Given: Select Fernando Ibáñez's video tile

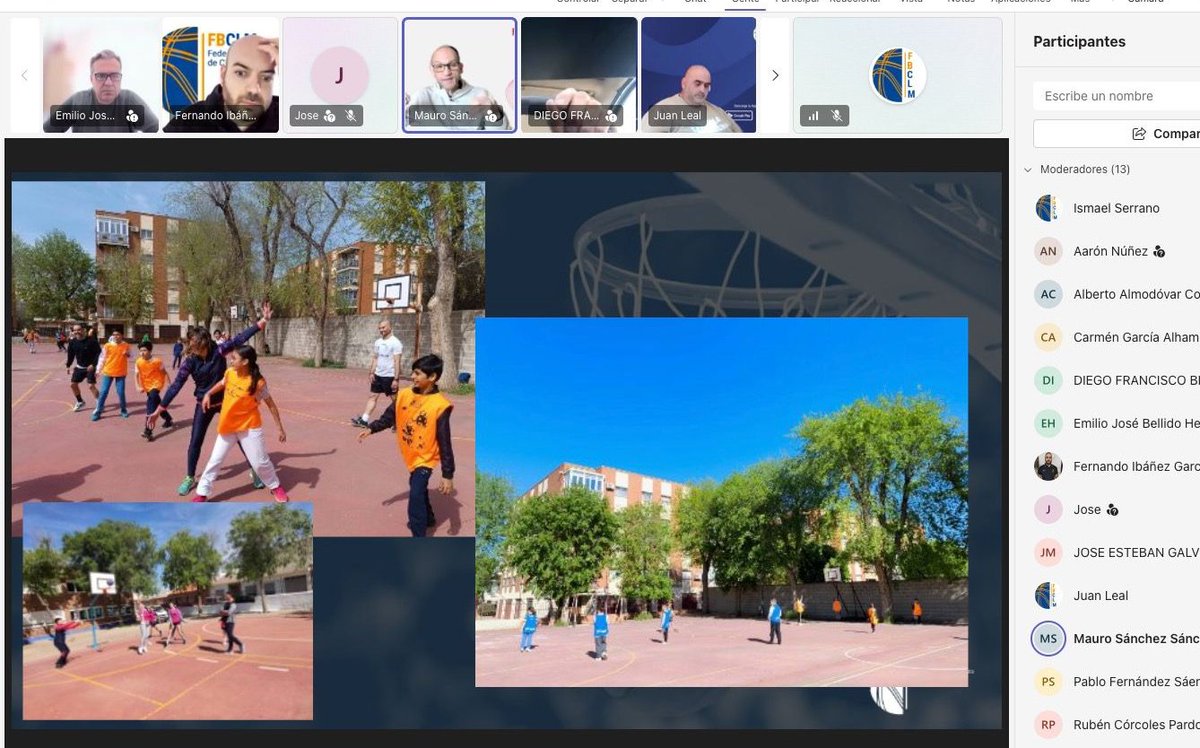Looking at the screenshot, I should click(220, 75).
